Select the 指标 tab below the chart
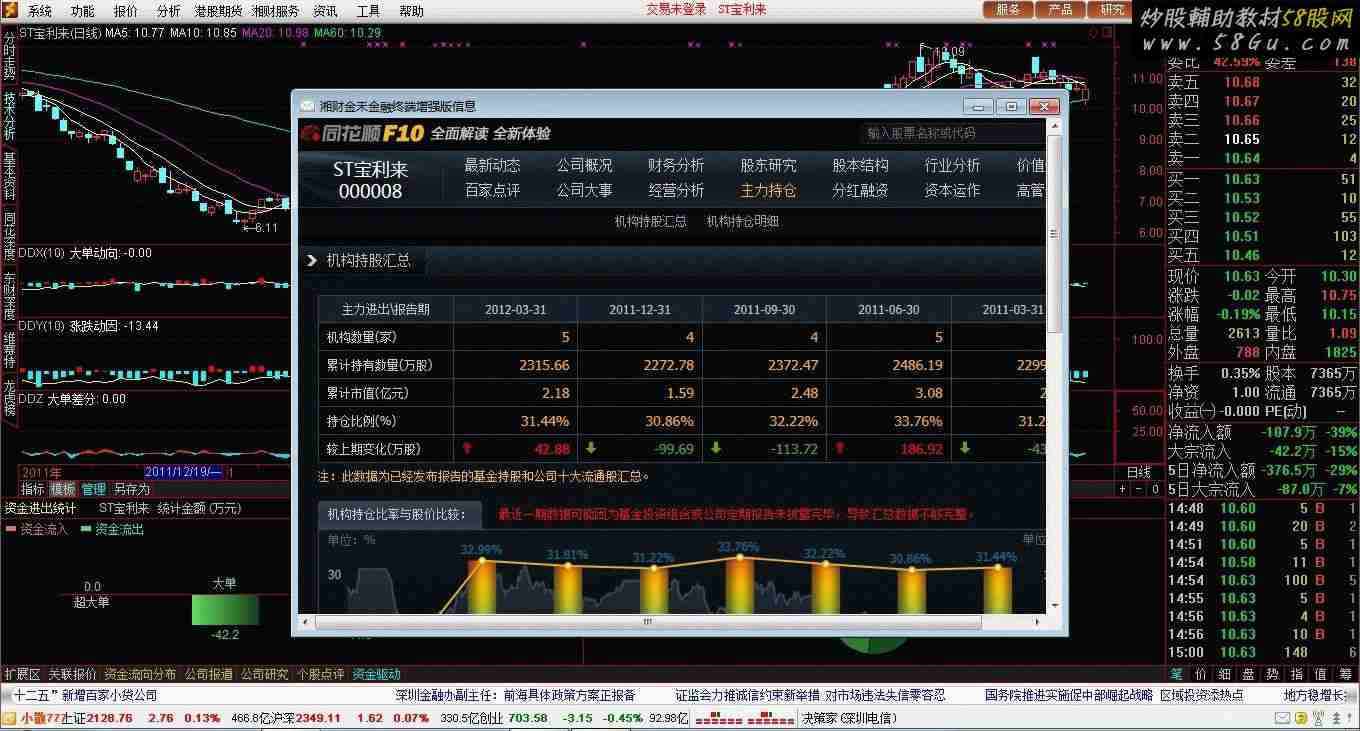1360x731 pixels. tap(33, 489)
